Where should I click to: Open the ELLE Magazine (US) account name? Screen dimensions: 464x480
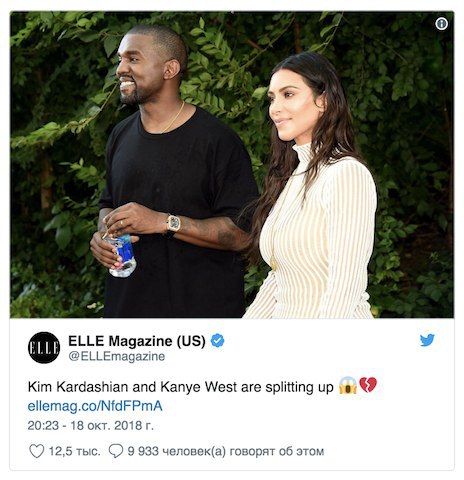tap(137, 341)
